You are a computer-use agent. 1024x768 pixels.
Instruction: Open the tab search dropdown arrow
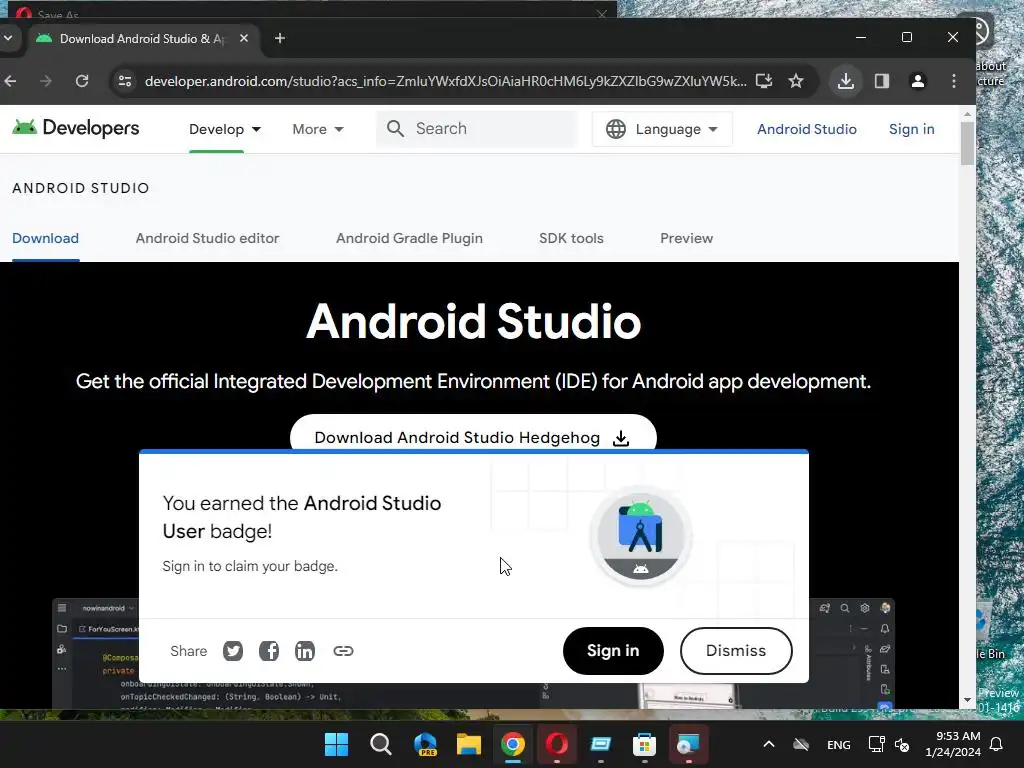(8, 39)
